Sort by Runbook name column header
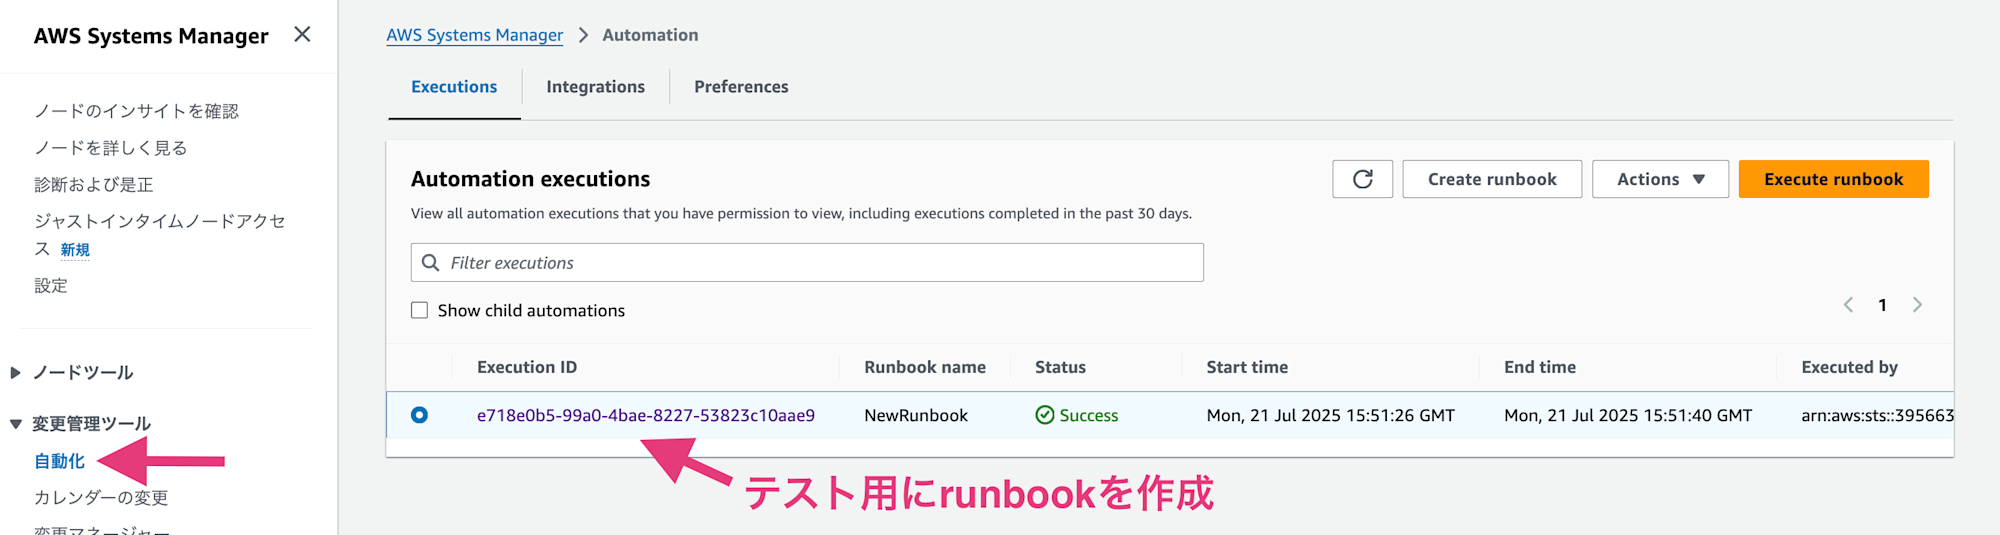2000x535 pixels. (x=925, y=367)
